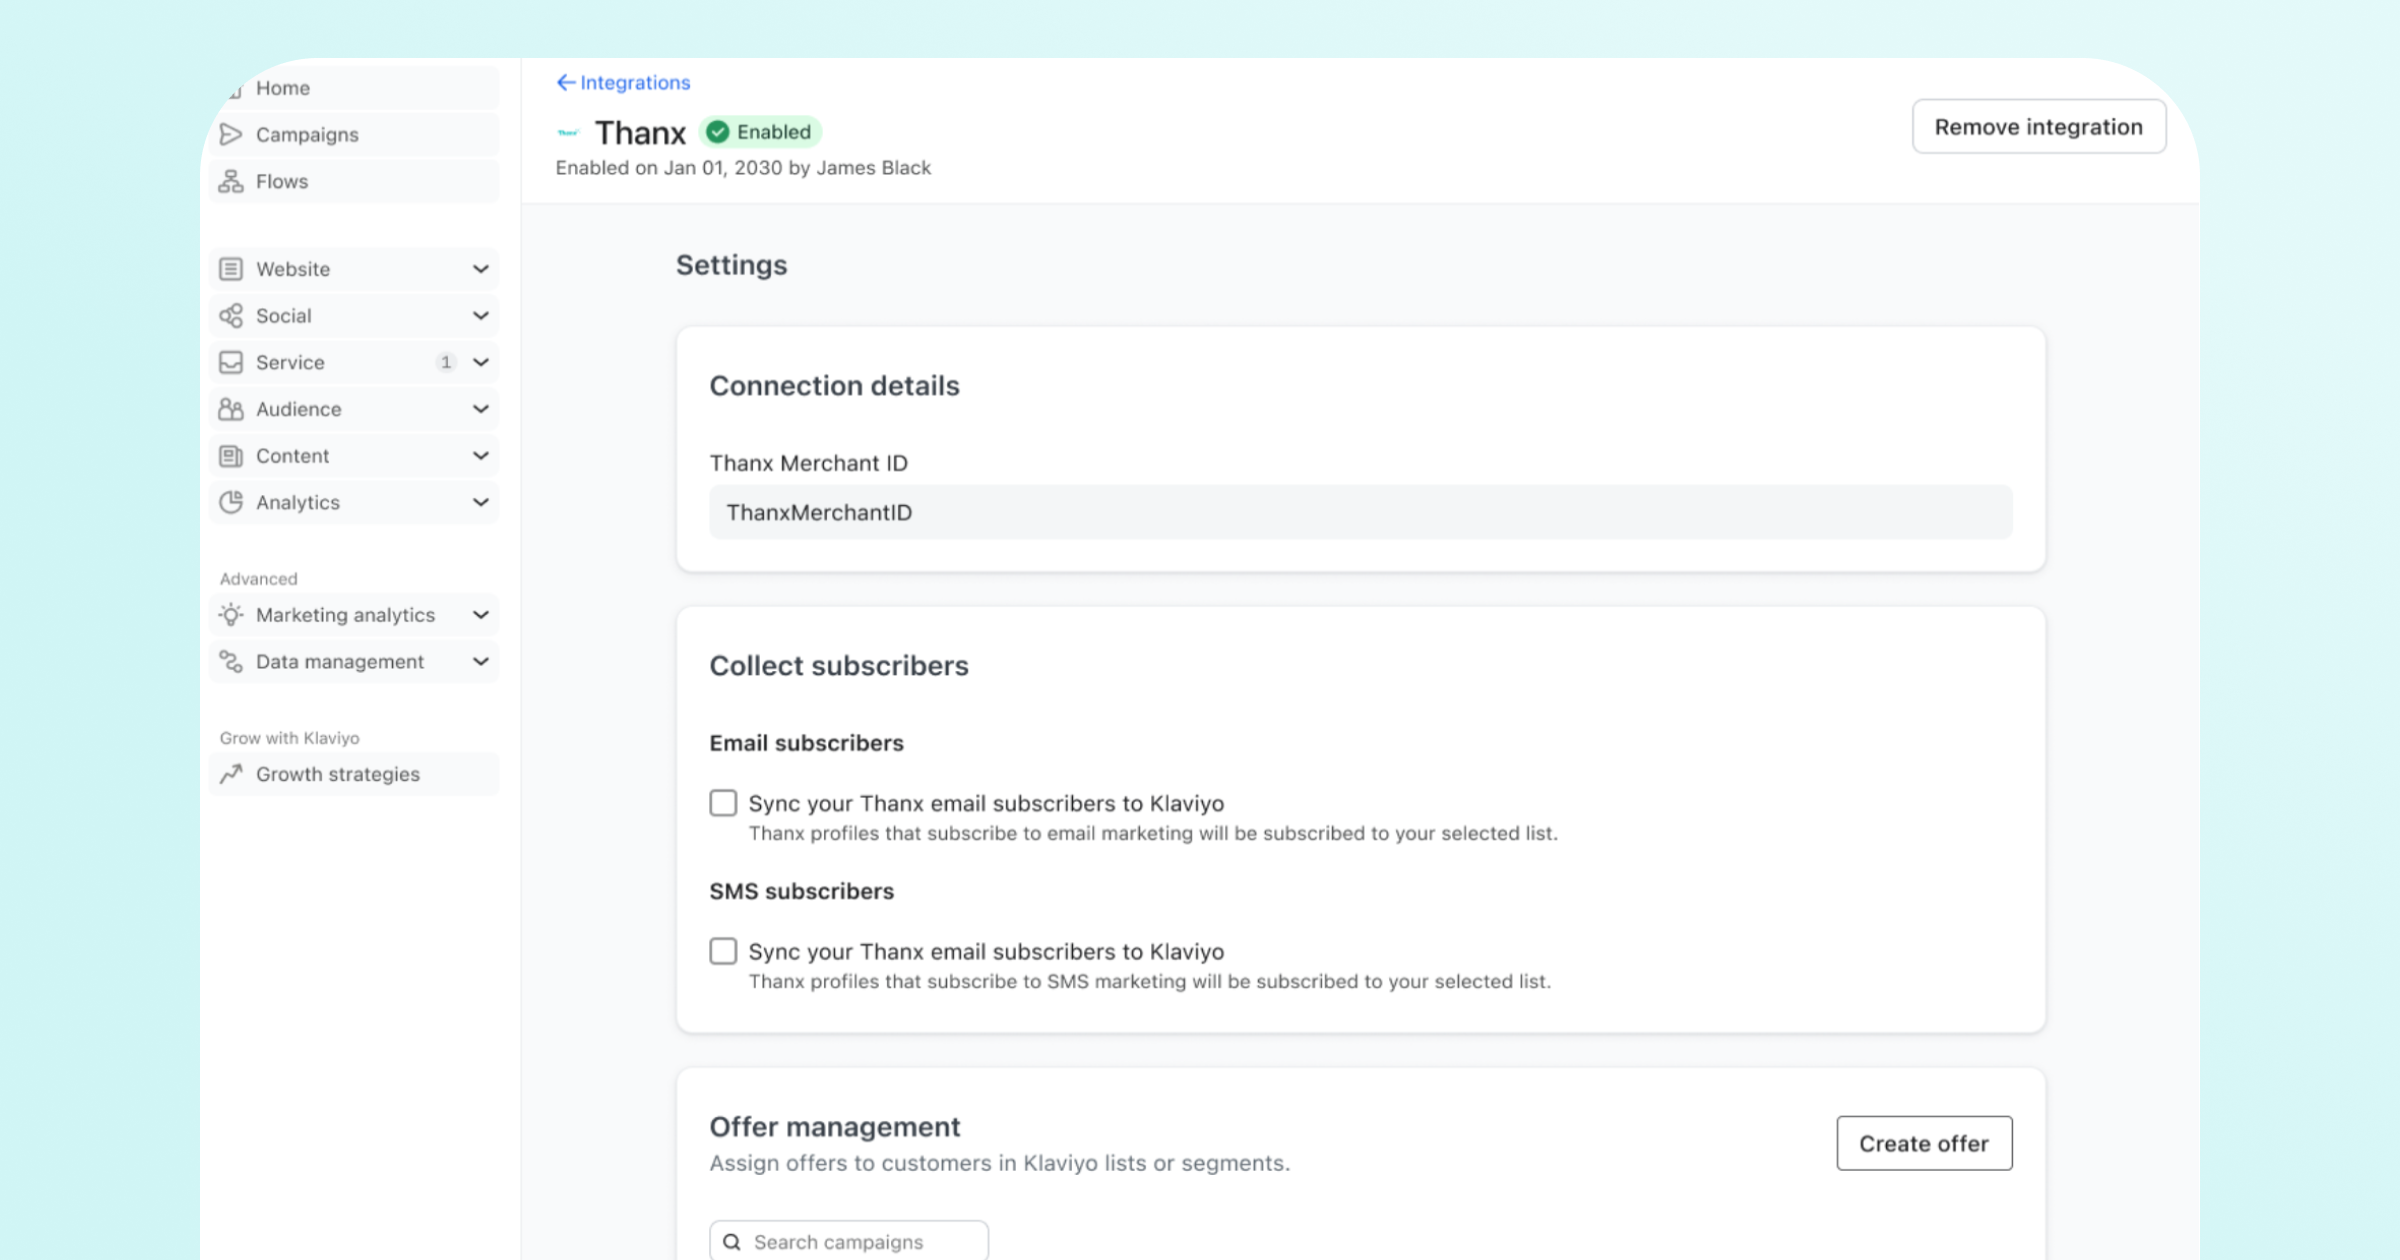Open Growth strategies menu item

click(338, 774)
